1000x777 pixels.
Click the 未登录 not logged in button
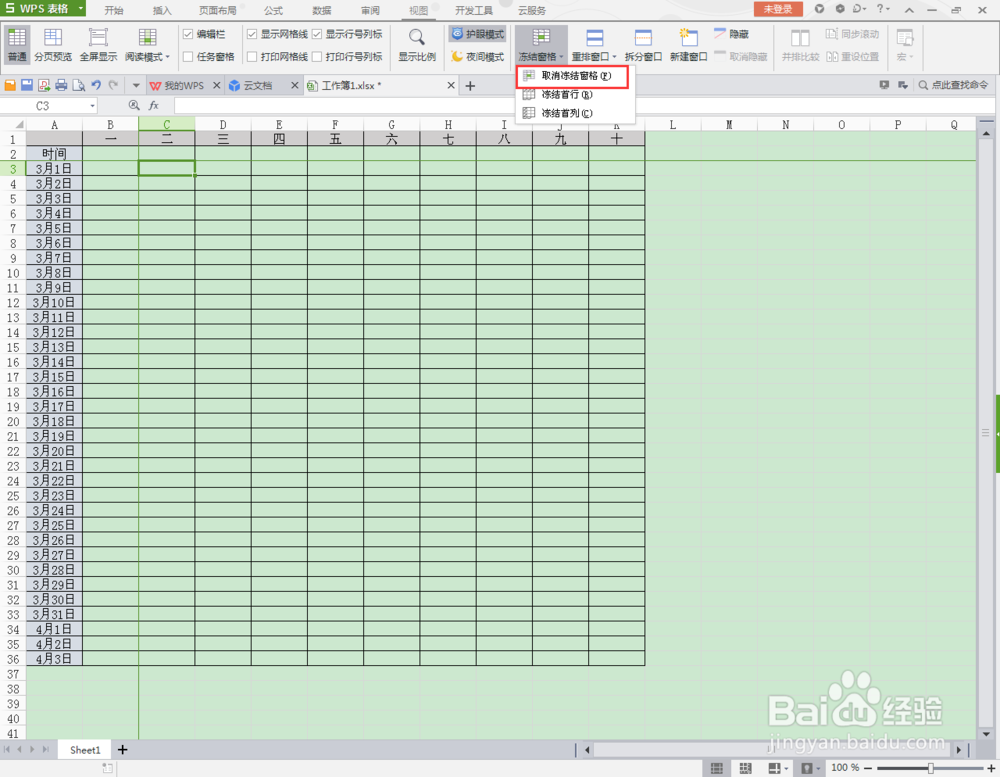pyautogui.click(x=778, y=9)
